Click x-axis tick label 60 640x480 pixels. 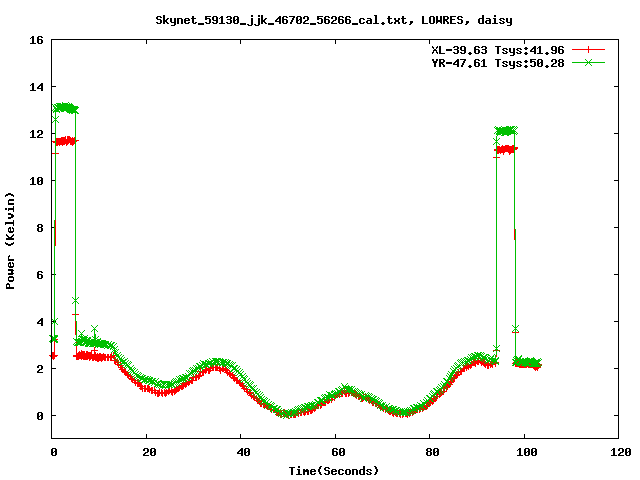pos(338,452)
